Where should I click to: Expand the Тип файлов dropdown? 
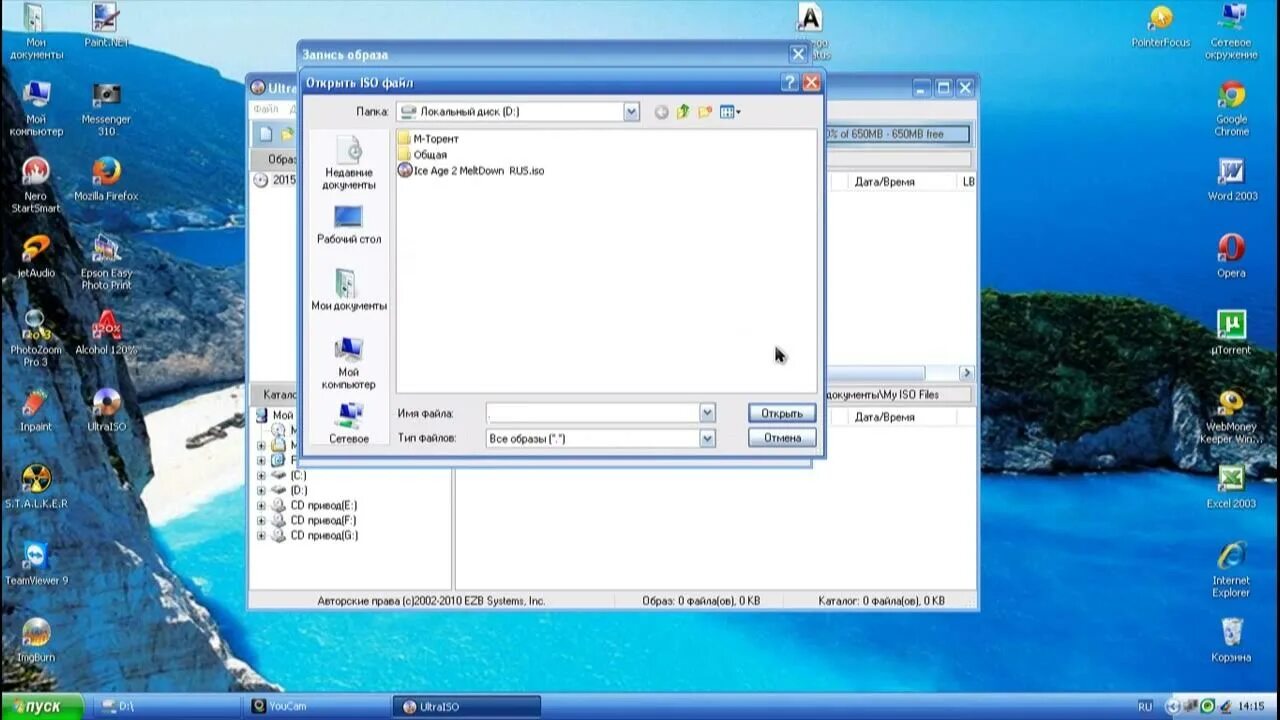click(707, 438)
